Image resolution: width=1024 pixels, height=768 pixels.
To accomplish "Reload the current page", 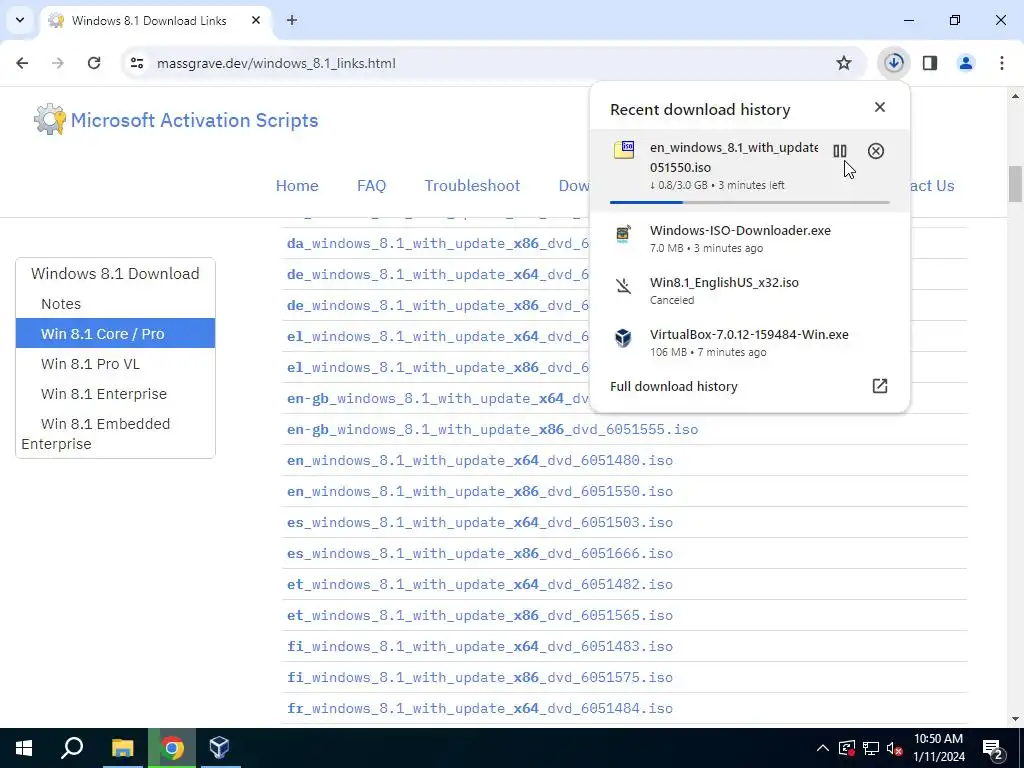I will (94, 63).
